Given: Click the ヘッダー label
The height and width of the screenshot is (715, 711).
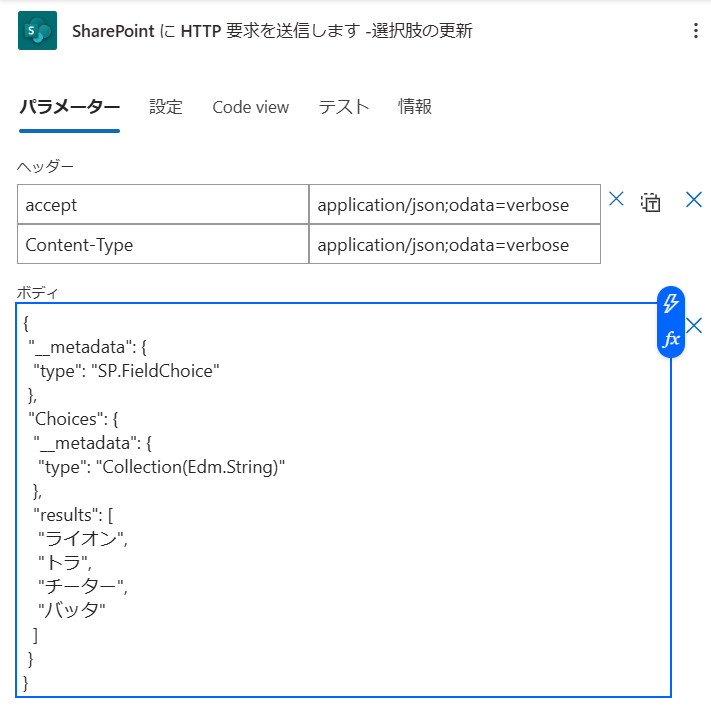Looking at the screenshot, I should tap(45, 166).
